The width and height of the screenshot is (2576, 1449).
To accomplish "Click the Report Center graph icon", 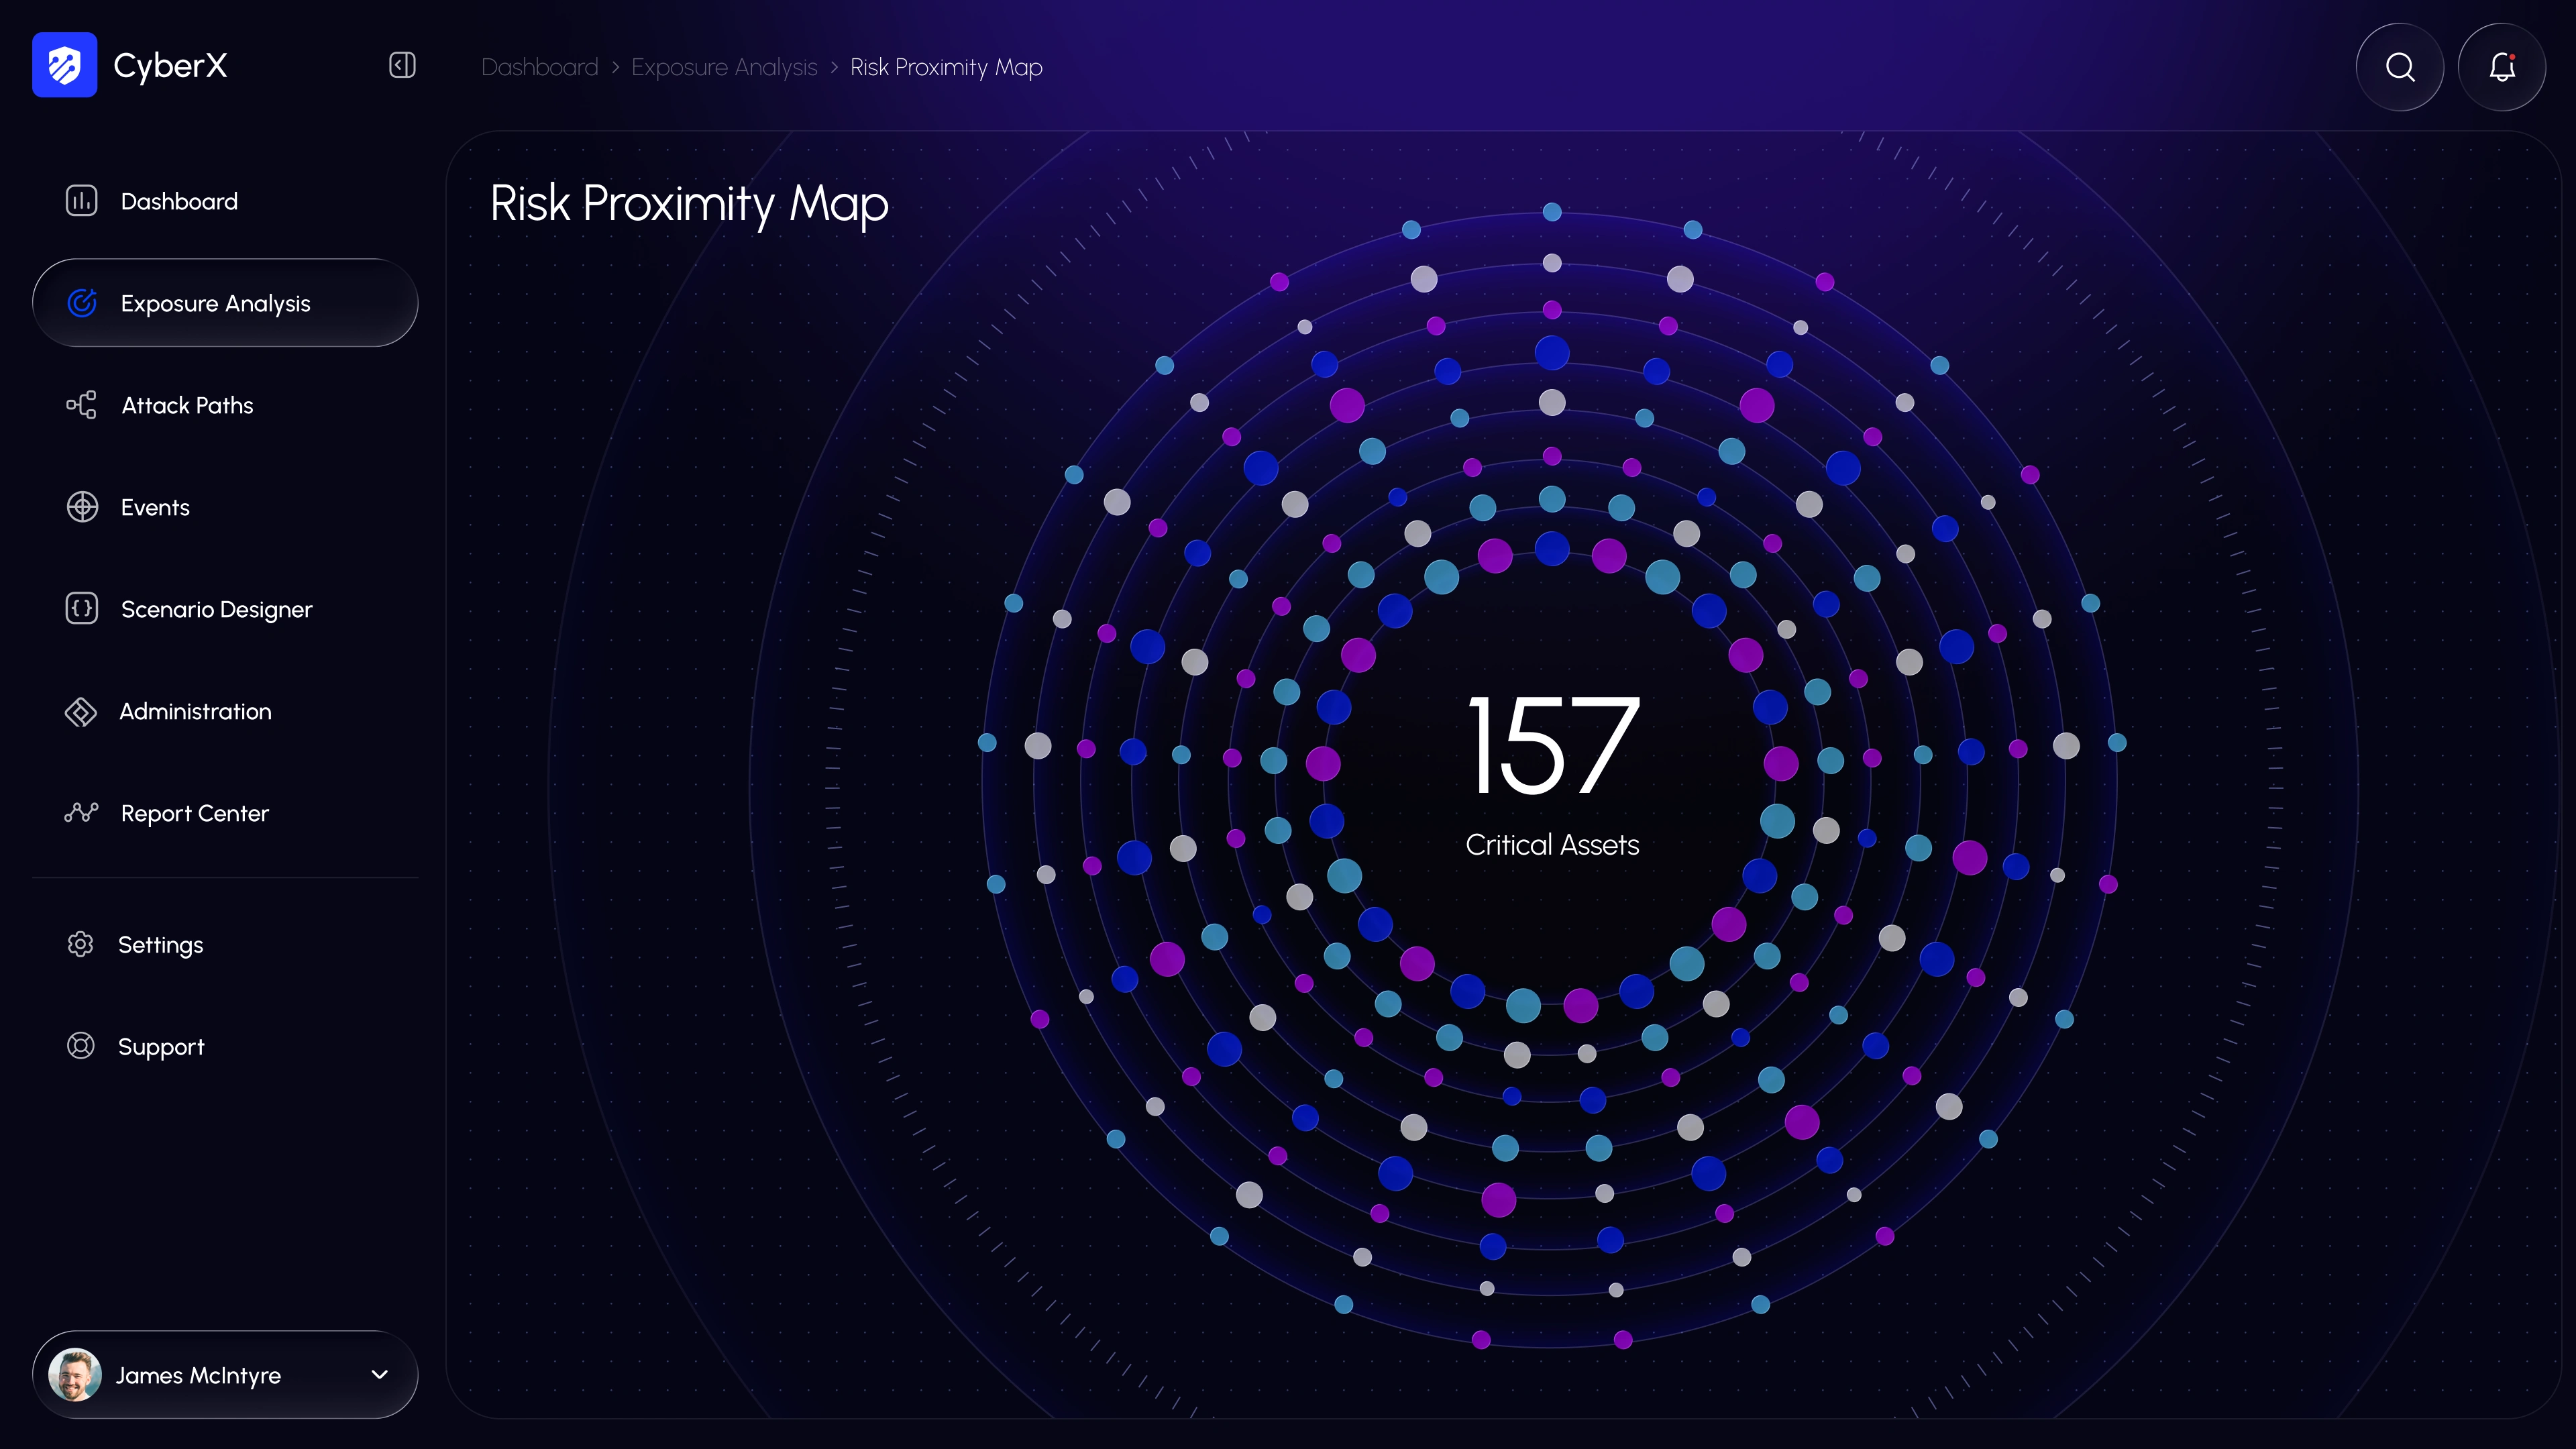I will pos(81,812).
